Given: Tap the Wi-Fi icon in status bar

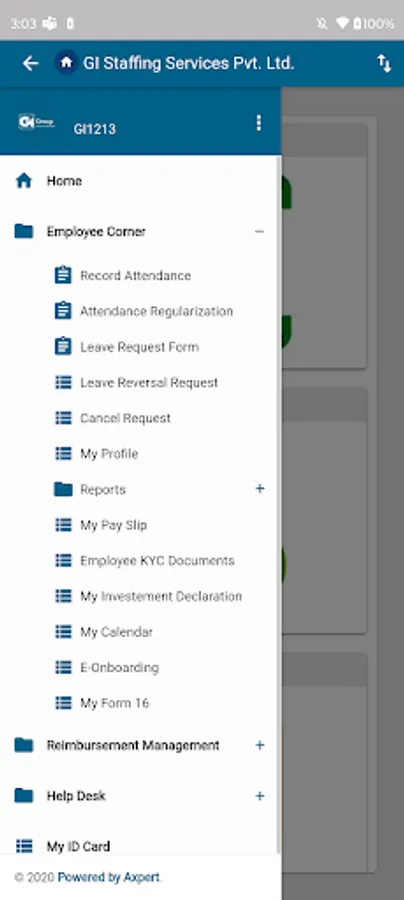Looking at the screenshot, I should coord(343,24).
